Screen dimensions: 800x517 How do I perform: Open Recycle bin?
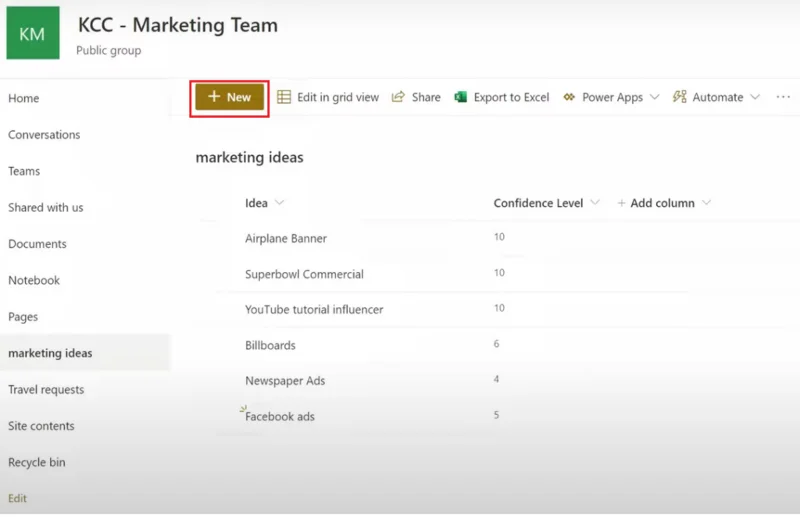click(x=37, y=462)
